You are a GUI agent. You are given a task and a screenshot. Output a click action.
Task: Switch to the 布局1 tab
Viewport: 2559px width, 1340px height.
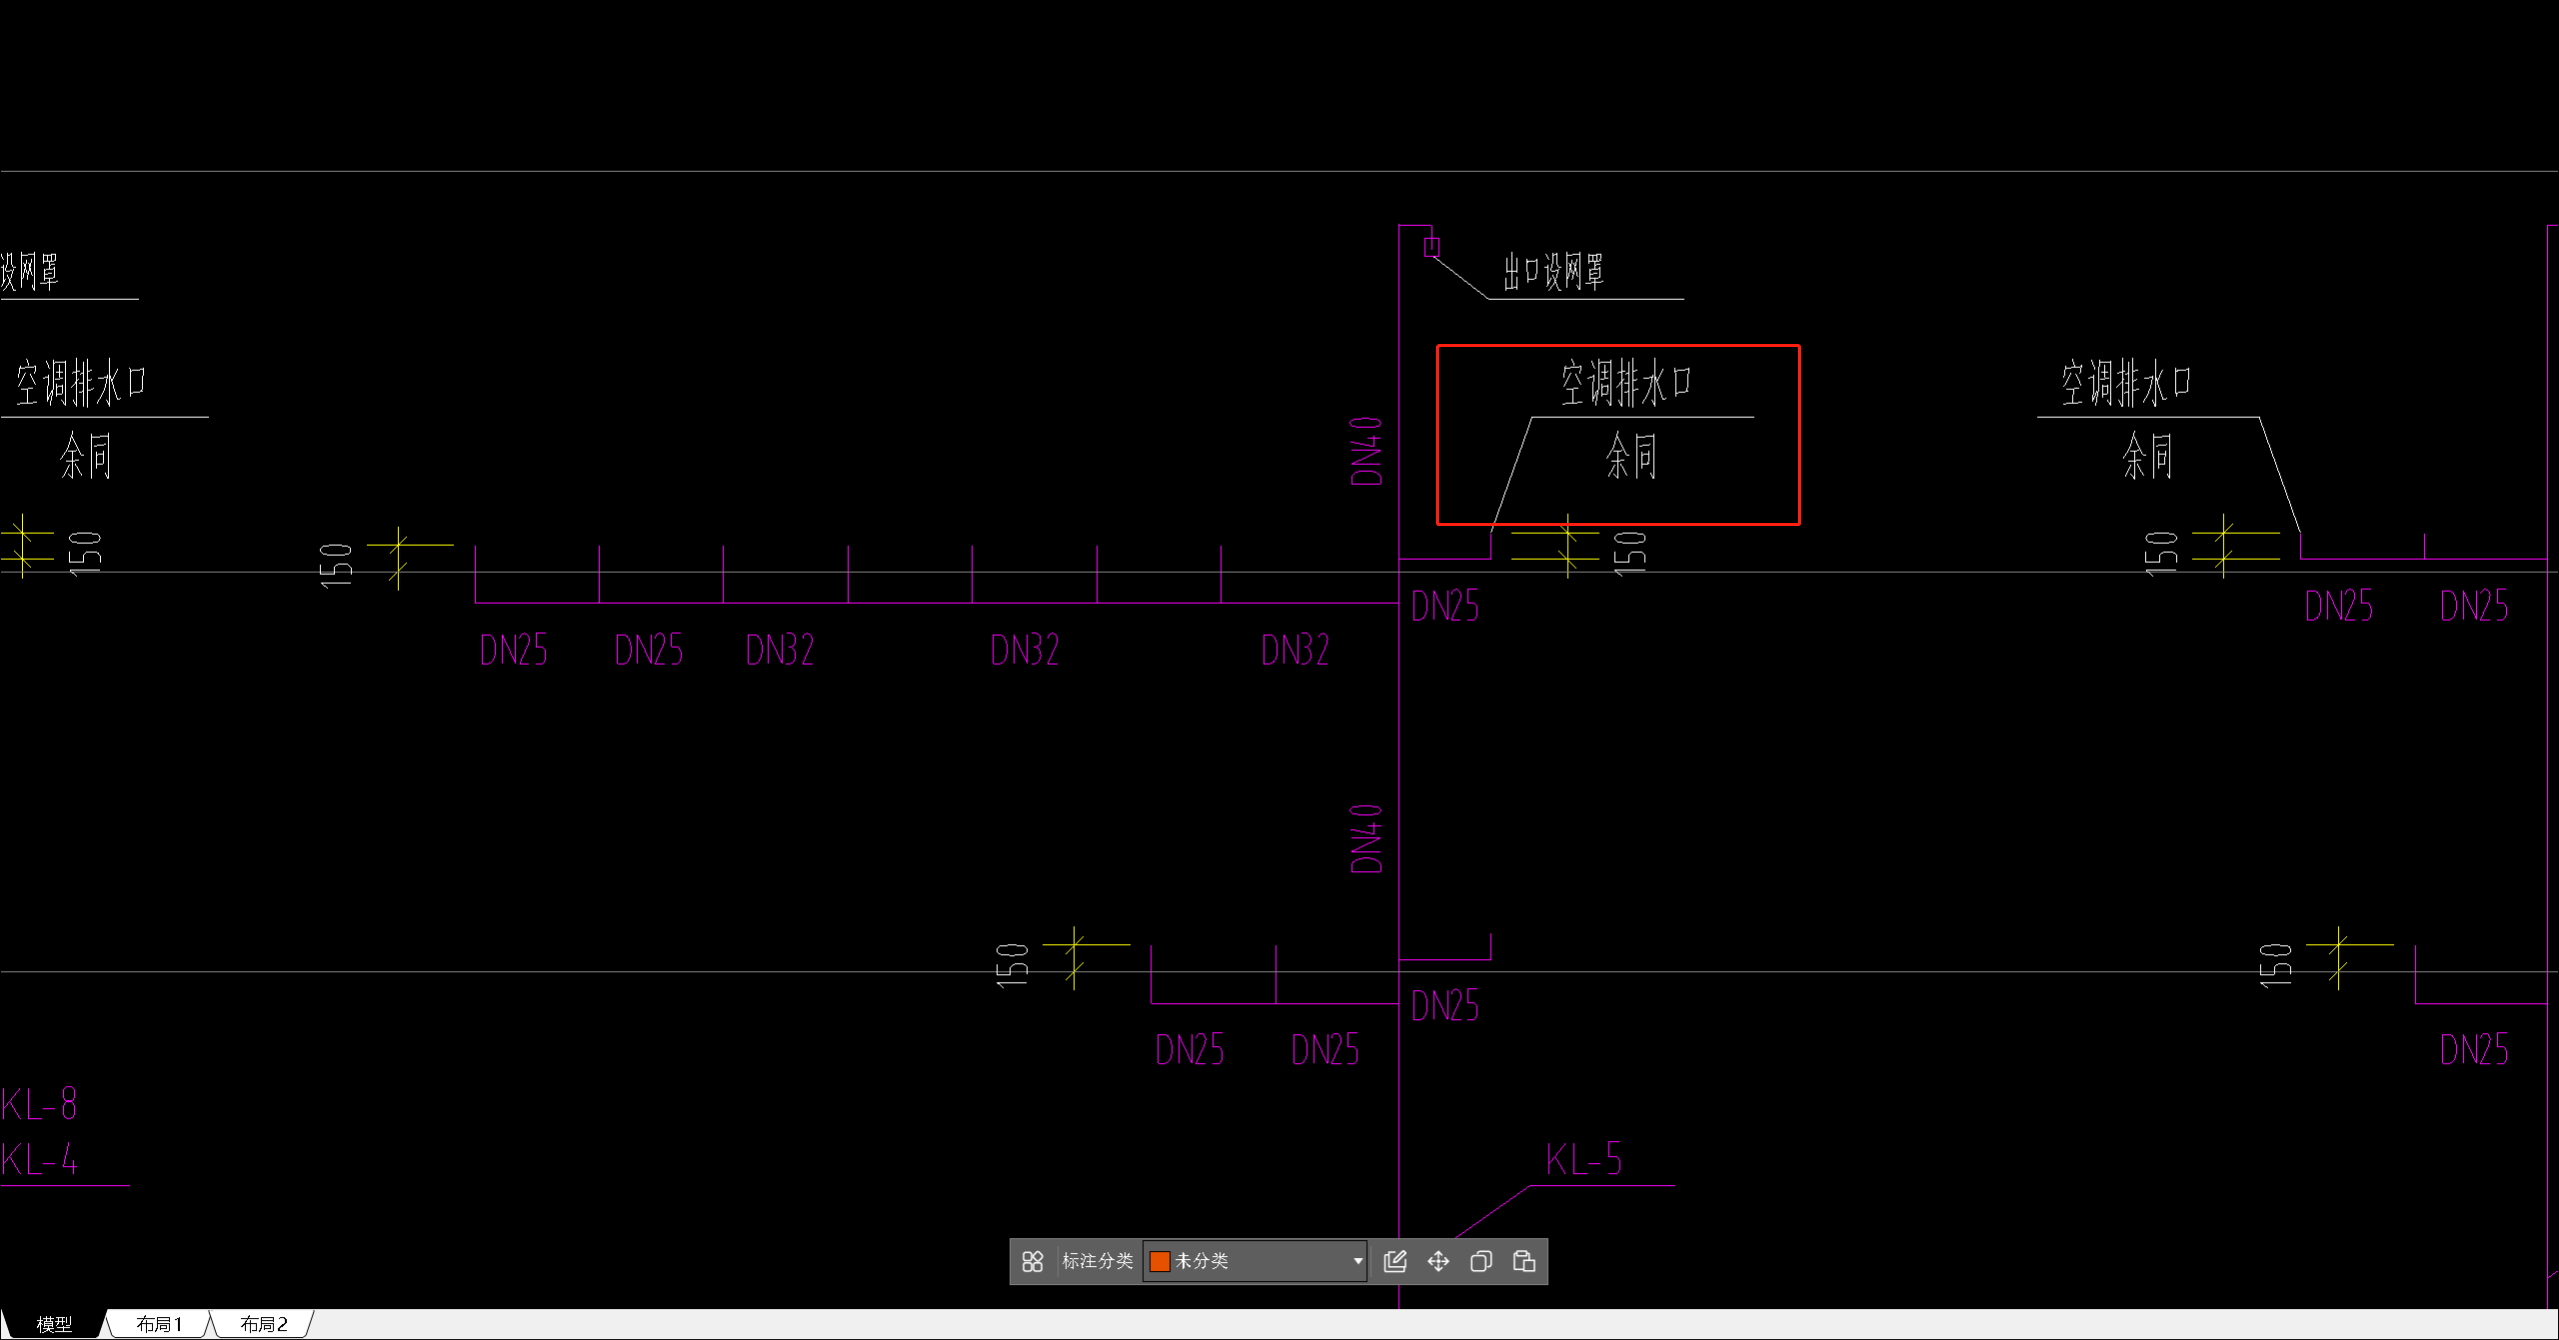159,1324
